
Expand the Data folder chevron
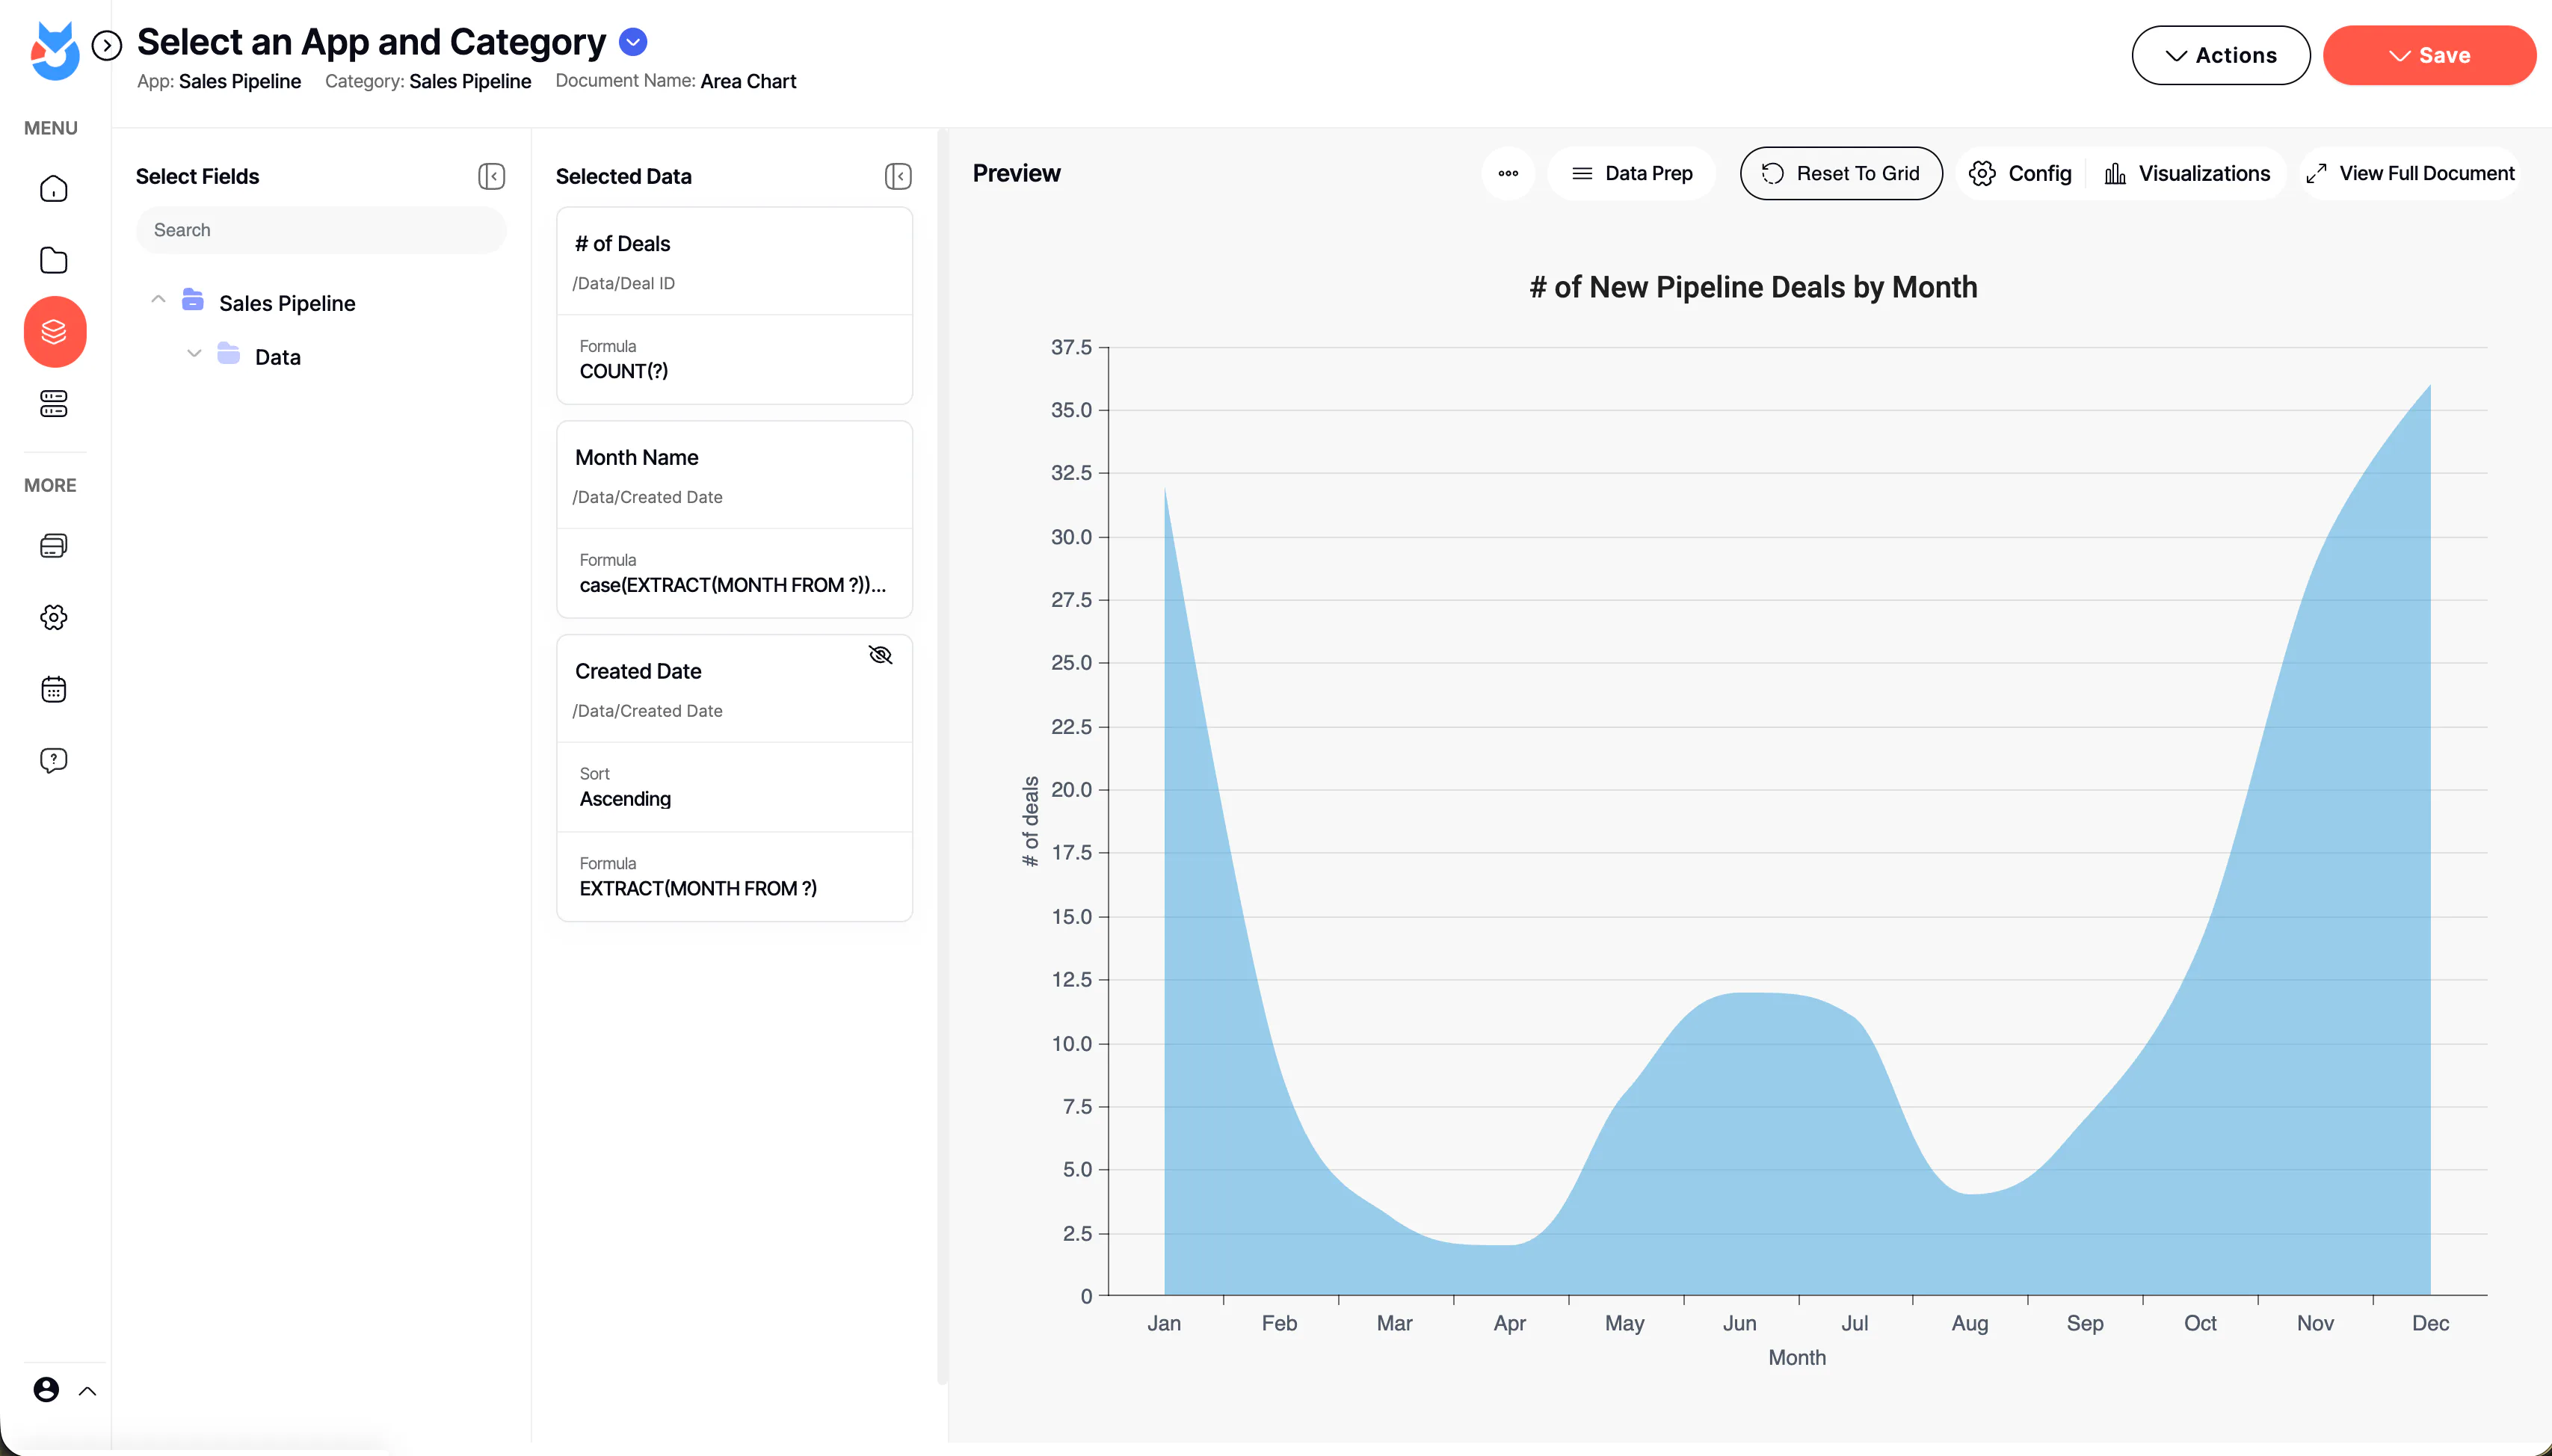[x=194, y=353]
